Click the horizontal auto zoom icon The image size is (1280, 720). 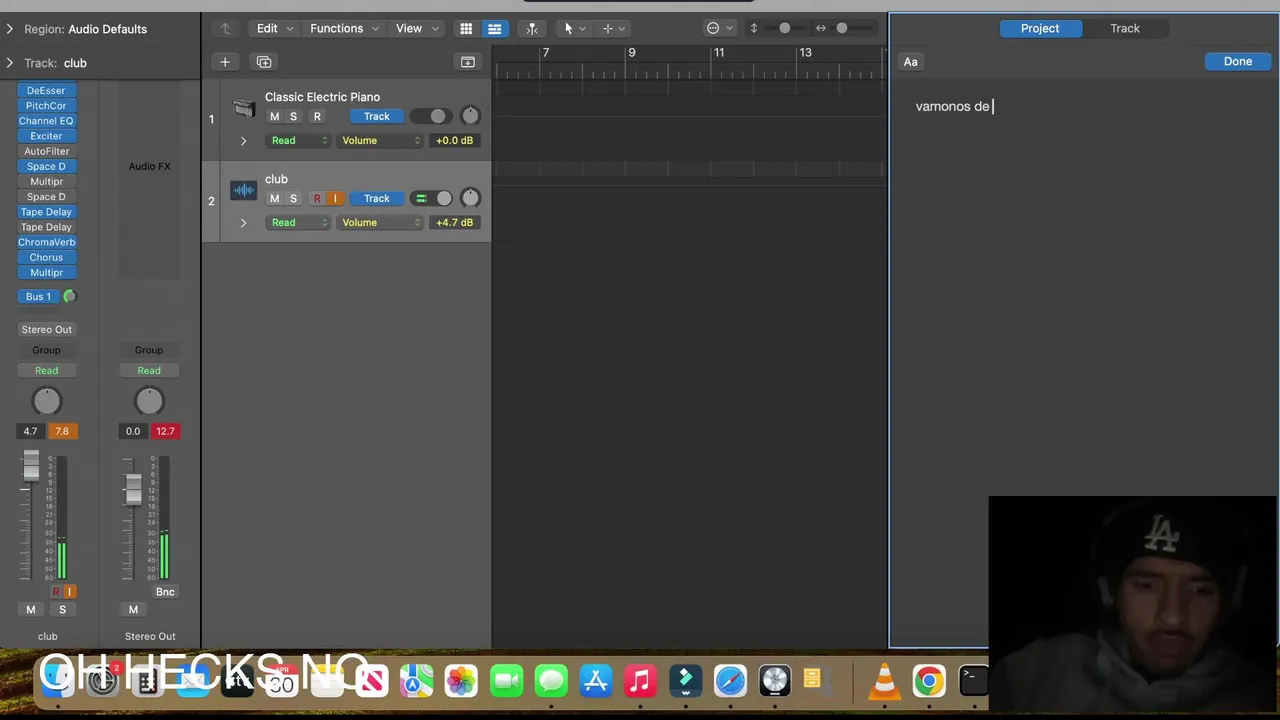(821, 28)
